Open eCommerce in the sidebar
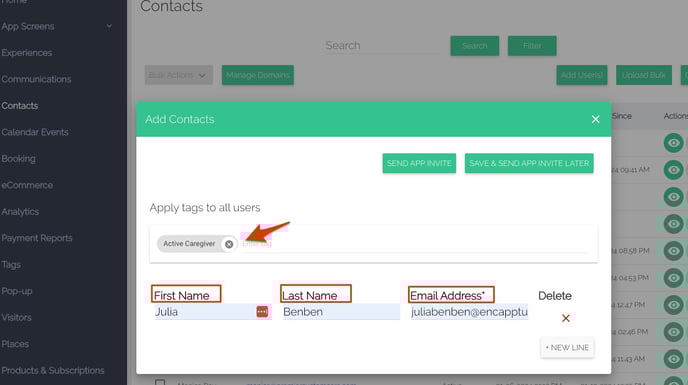 click(27, 185)
